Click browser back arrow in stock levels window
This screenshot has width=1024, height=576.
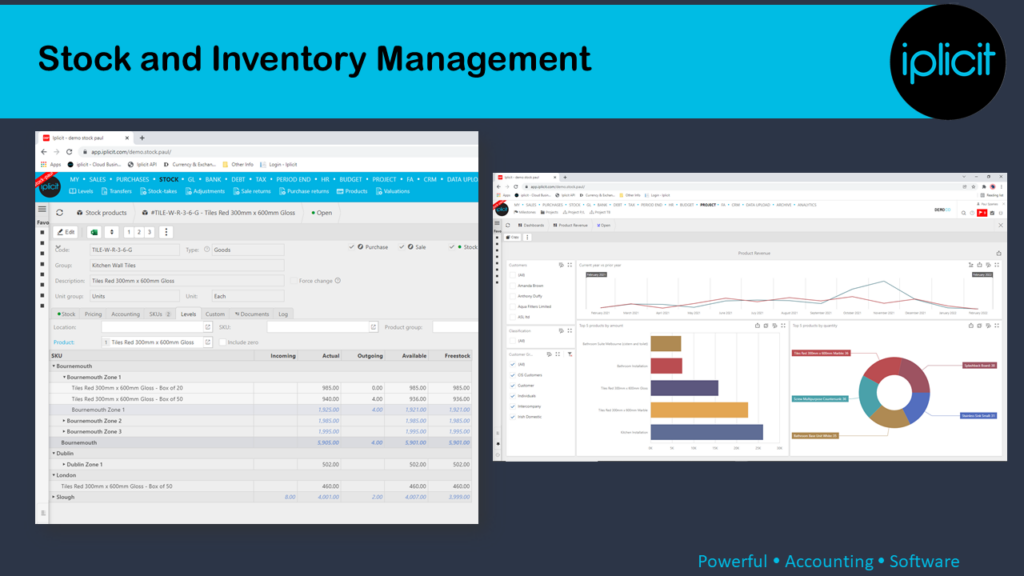point(44,152)
